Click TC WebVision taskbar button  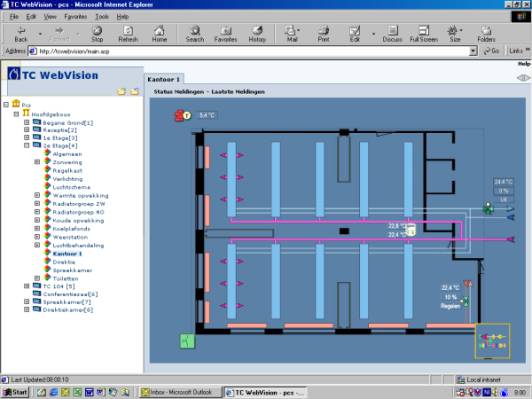coord(266,392)
